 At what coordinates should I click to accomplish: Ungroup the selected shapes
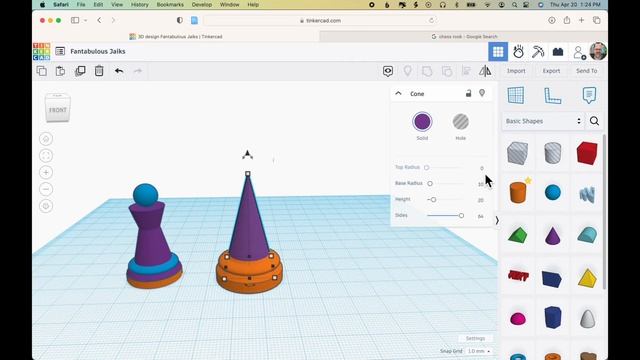447,71
